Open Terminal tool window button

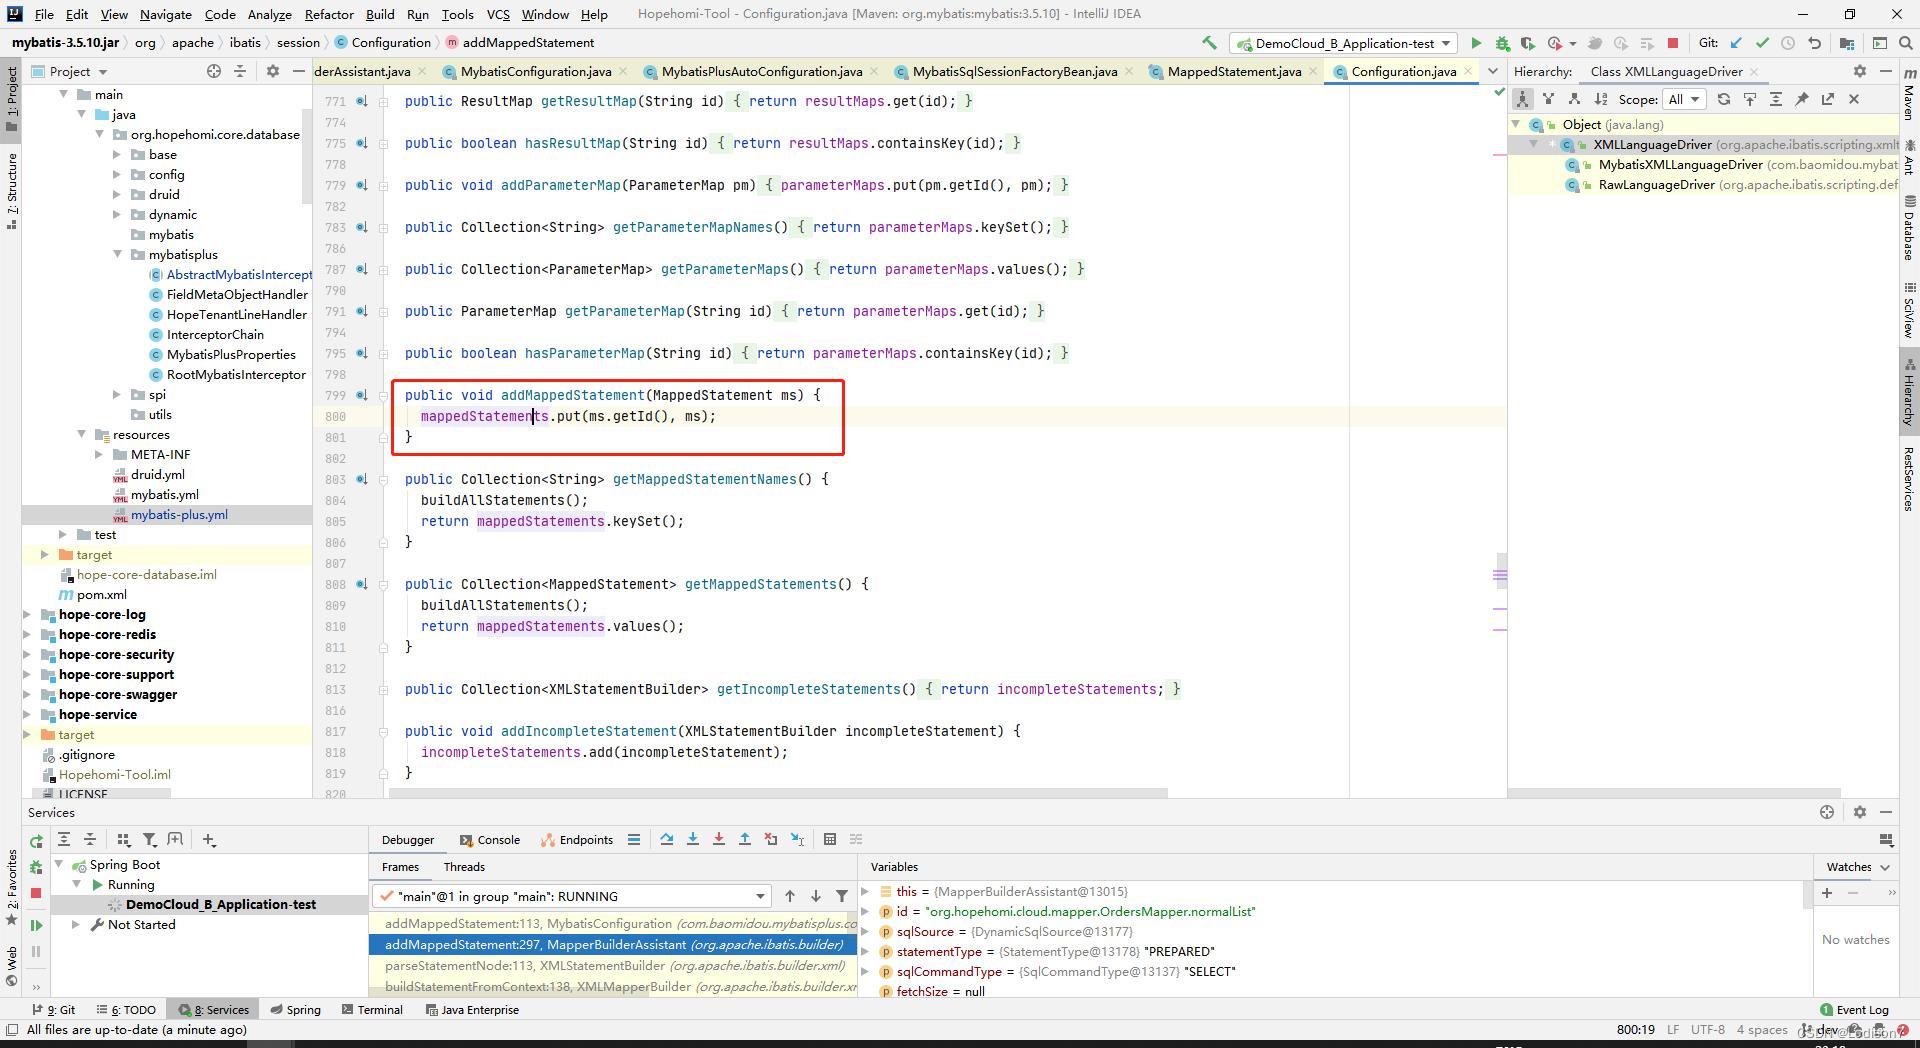tap(372, 1010)
